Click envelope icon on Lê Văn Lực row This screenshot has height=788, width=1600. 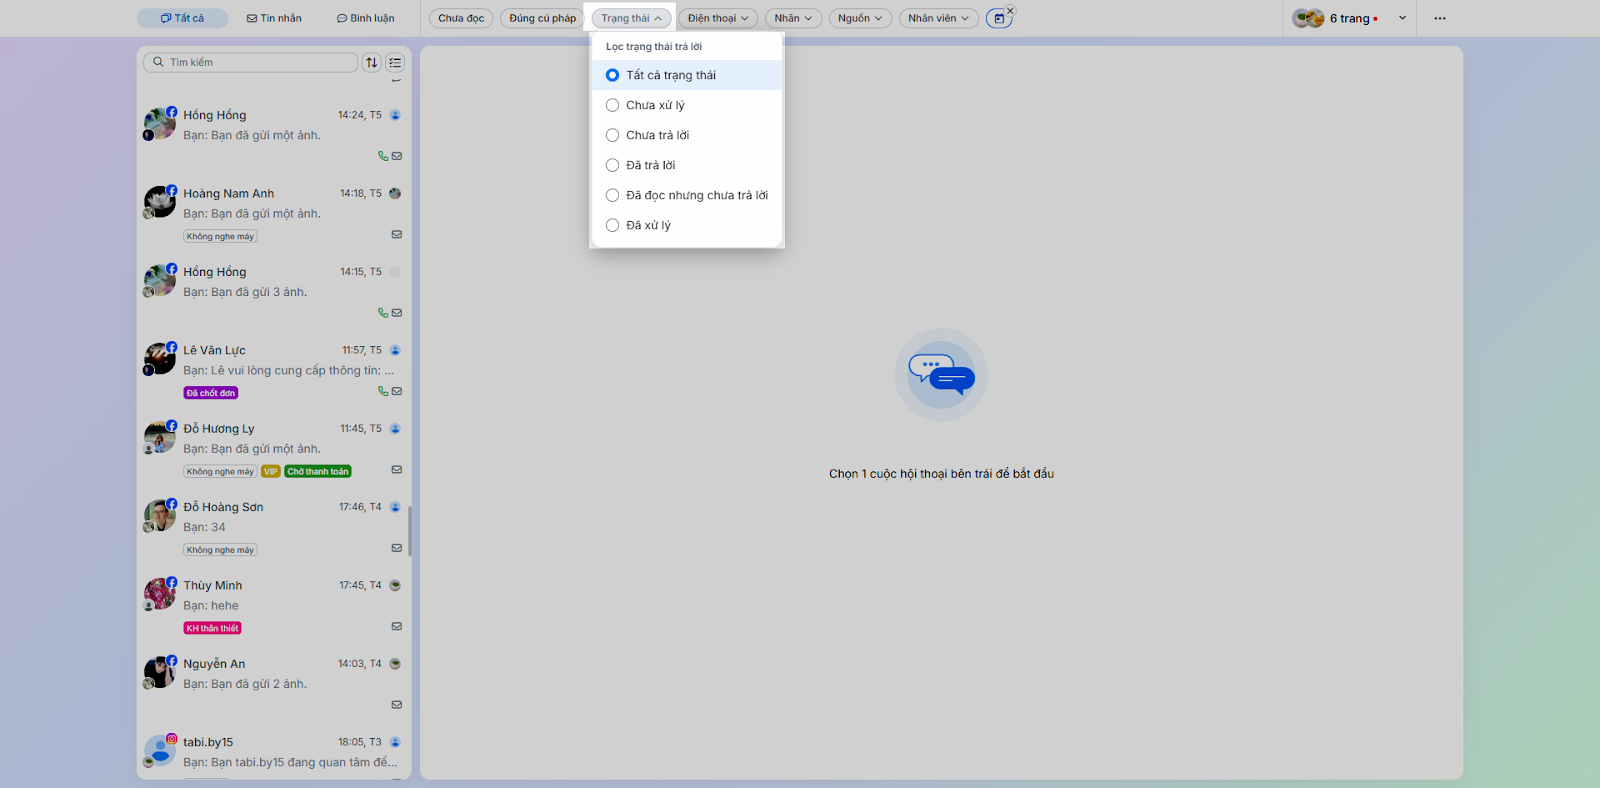coord(397,391)
